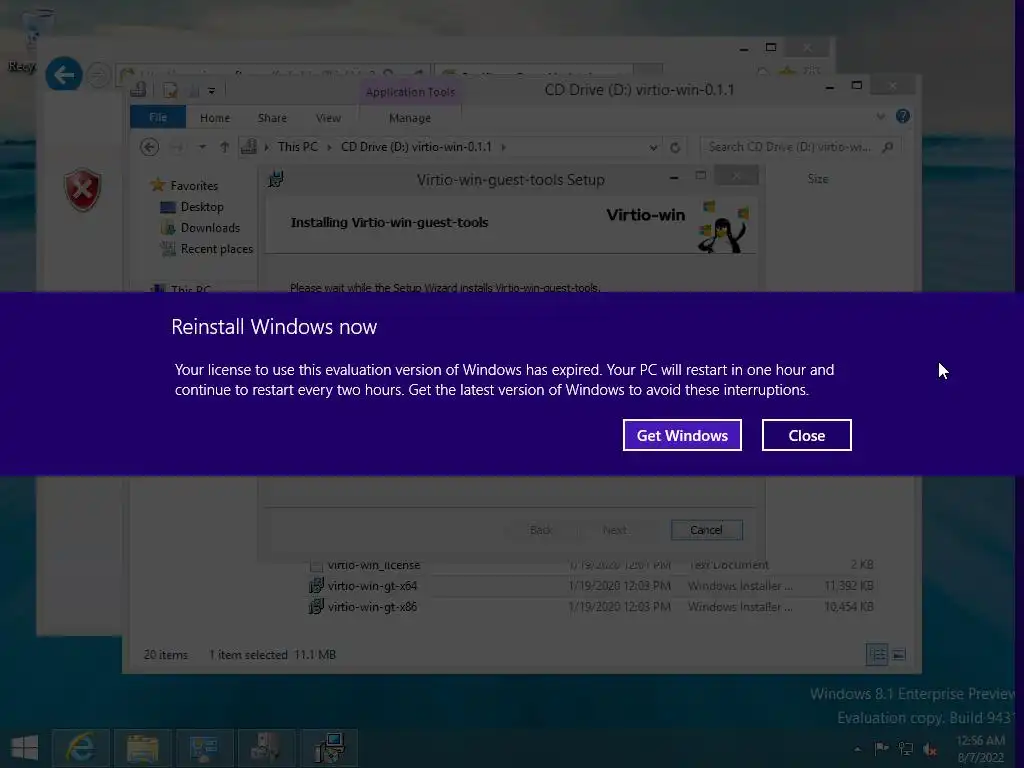Click the Explorer window drive icon

coord(138,89)
